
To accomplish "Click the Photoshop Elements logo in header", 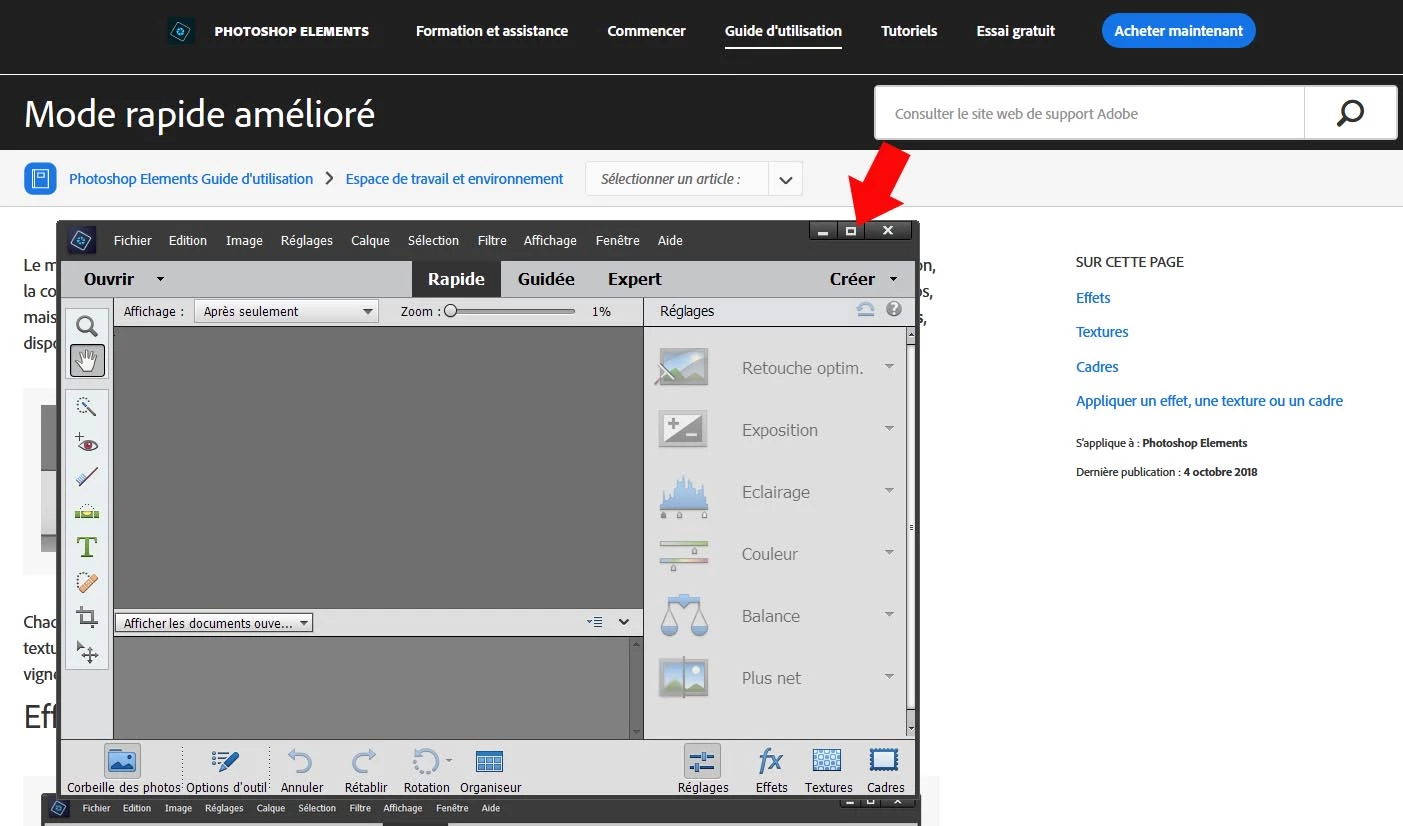I will click(x=180, y=31).
